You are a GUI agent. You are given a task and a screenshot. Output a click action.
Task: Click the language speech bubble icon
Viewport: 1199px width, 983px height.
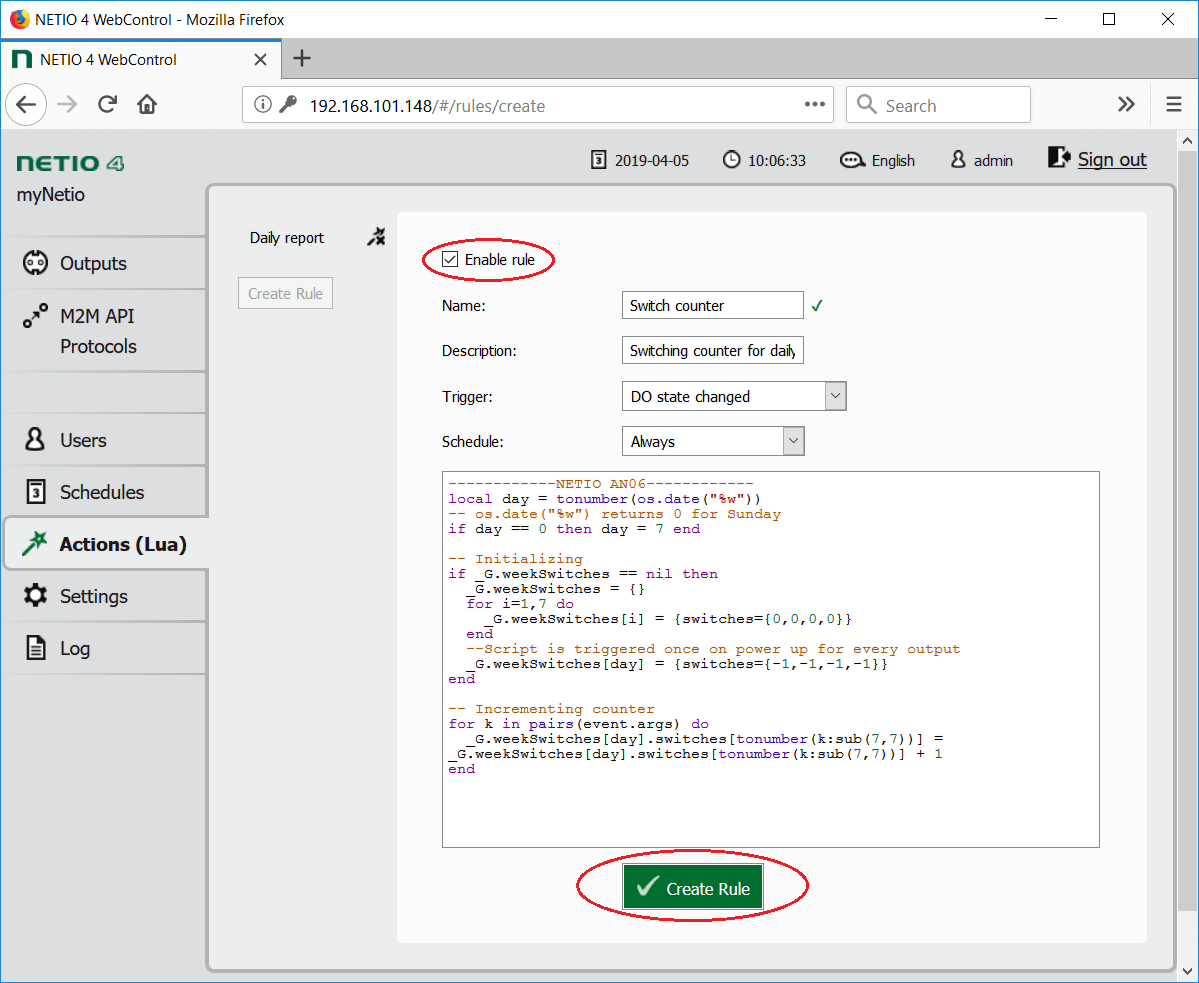(x=852, y=160)
